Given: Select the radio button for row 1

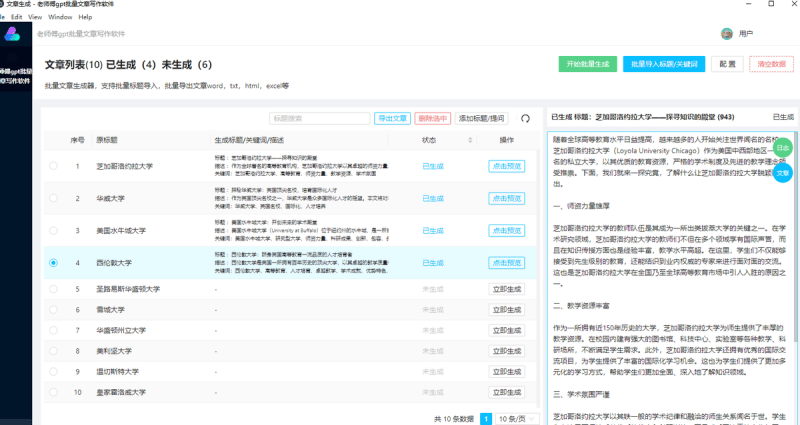Looking at the screenshot, I should [54, 166].
